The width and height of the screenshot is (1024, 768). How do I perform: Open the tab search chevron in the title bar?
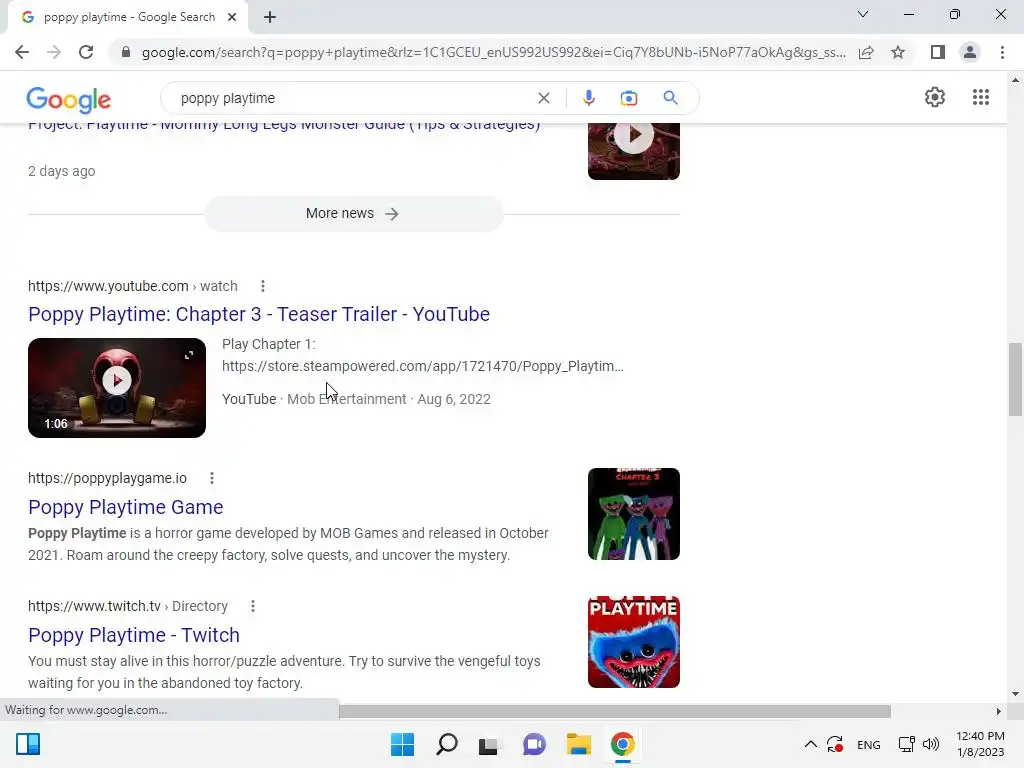pos(863,14)
